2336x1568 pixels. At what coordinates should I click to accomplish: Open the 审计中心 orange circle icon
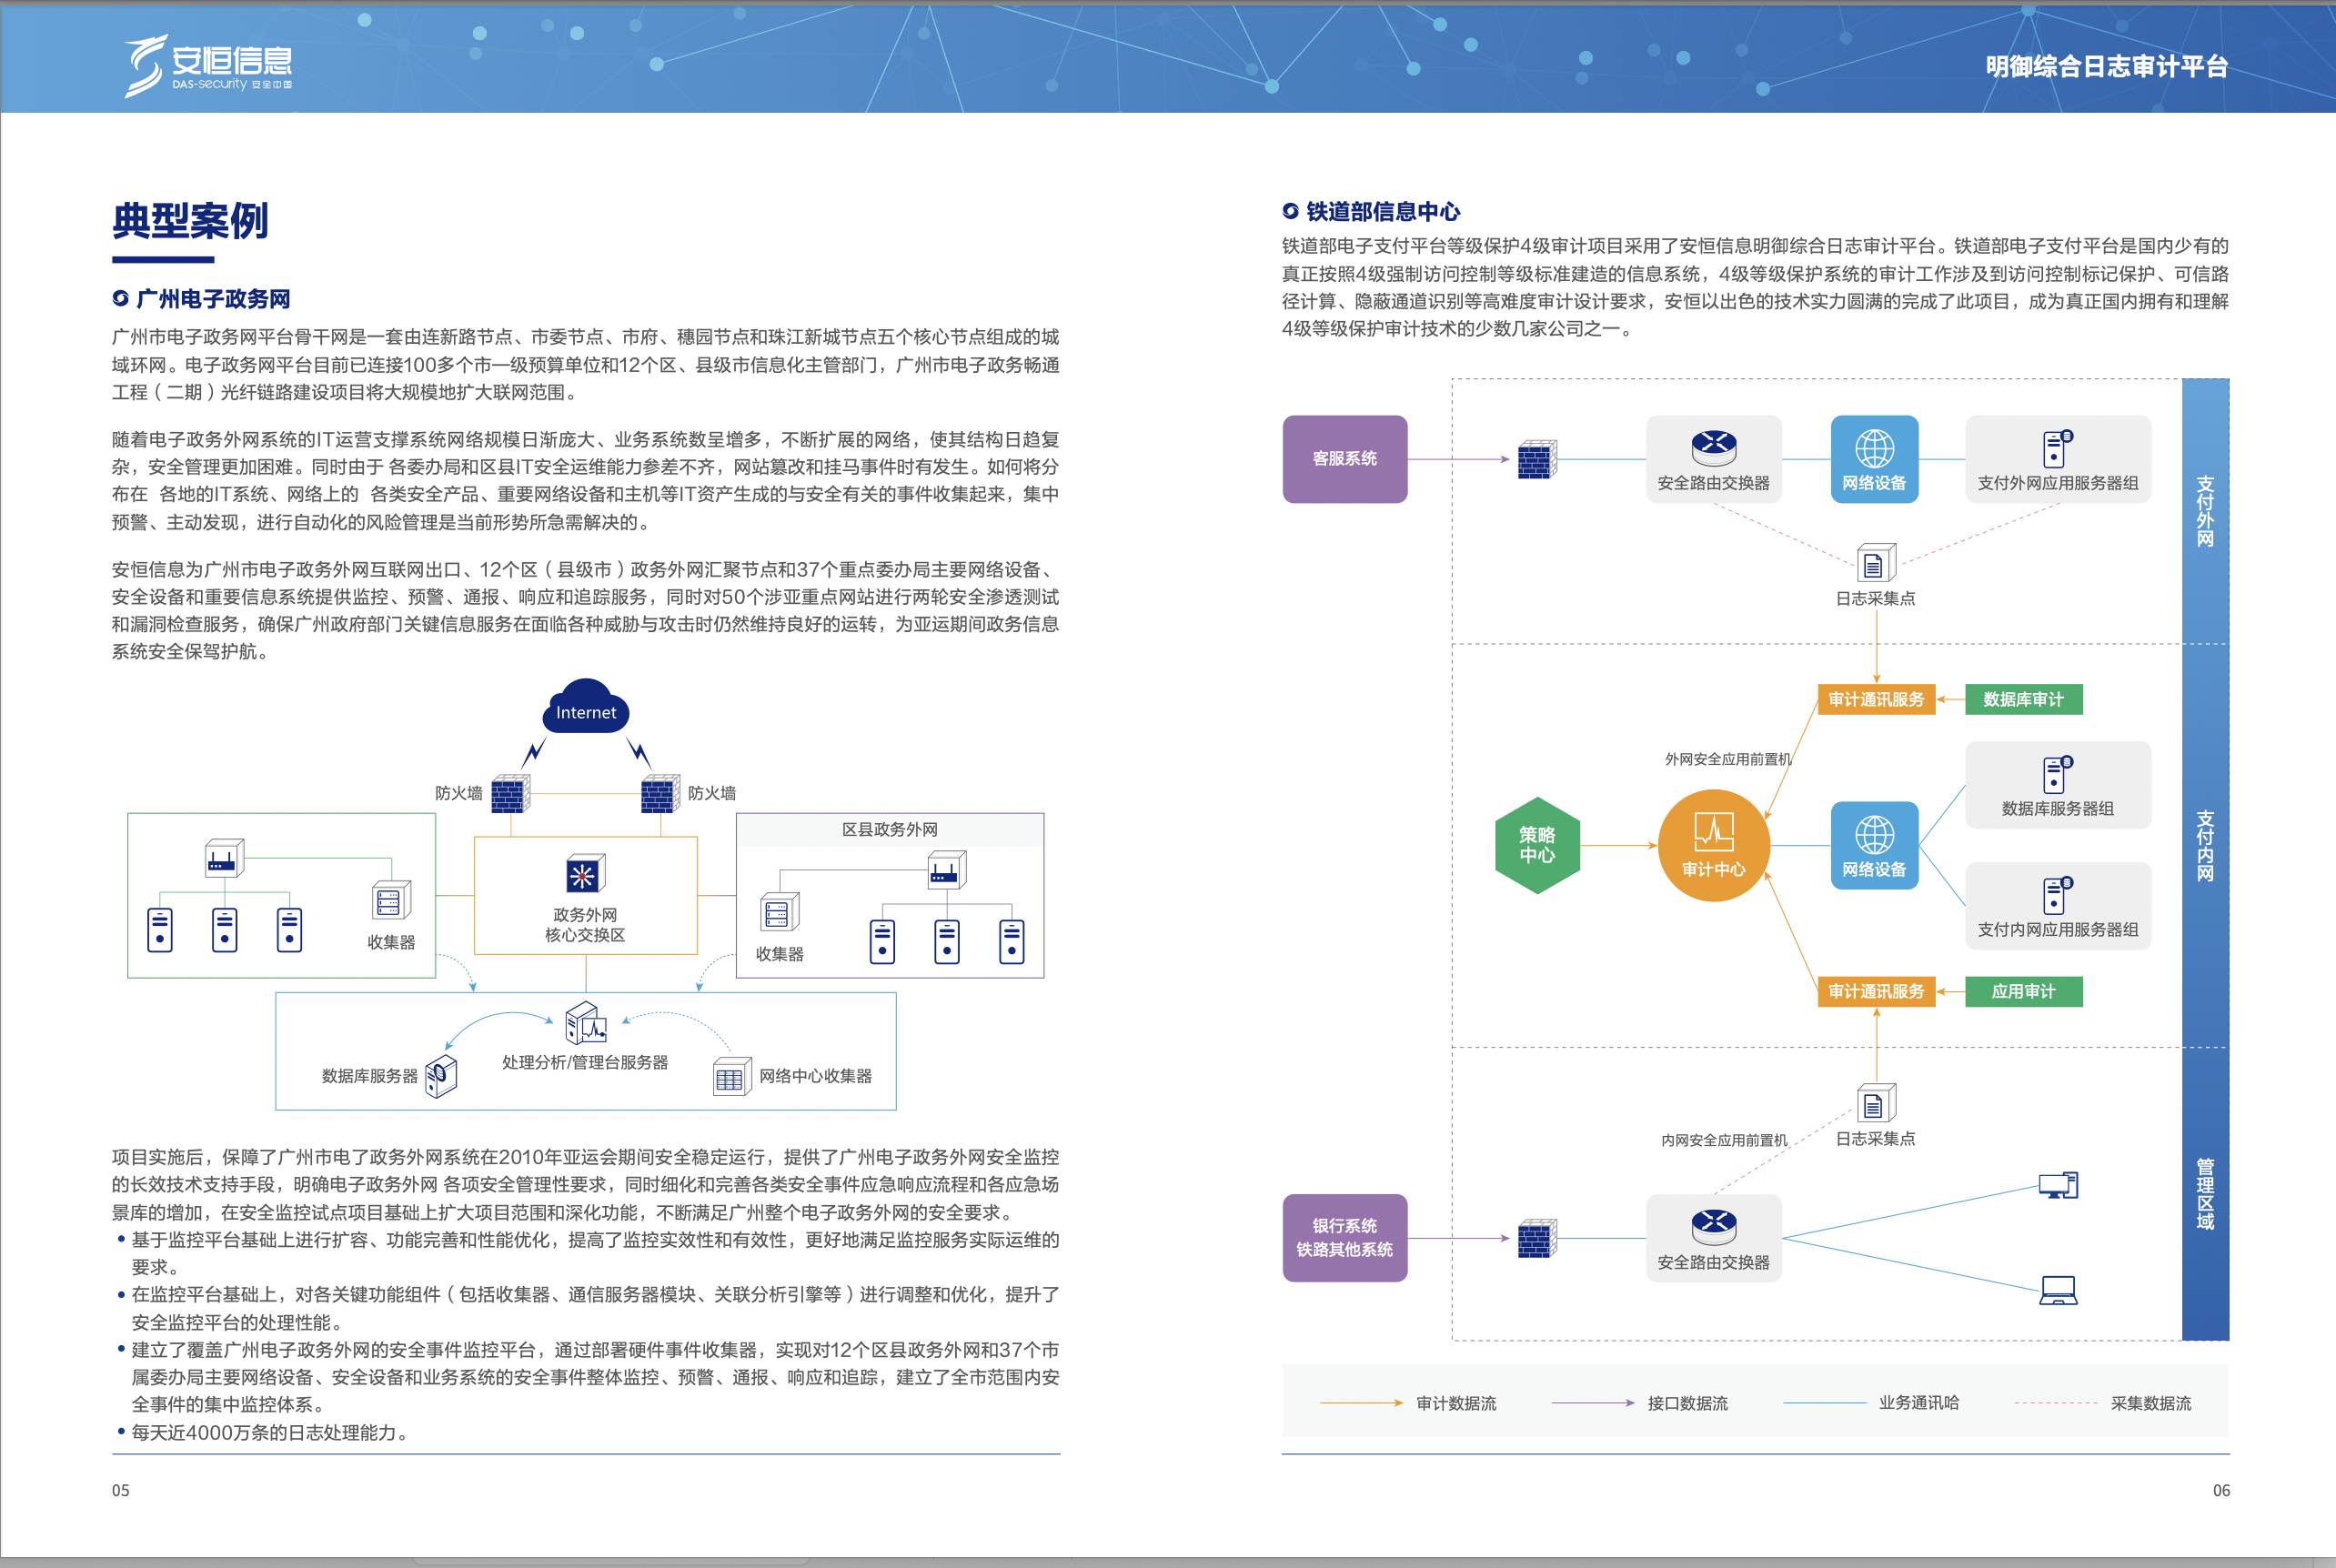1714,845
